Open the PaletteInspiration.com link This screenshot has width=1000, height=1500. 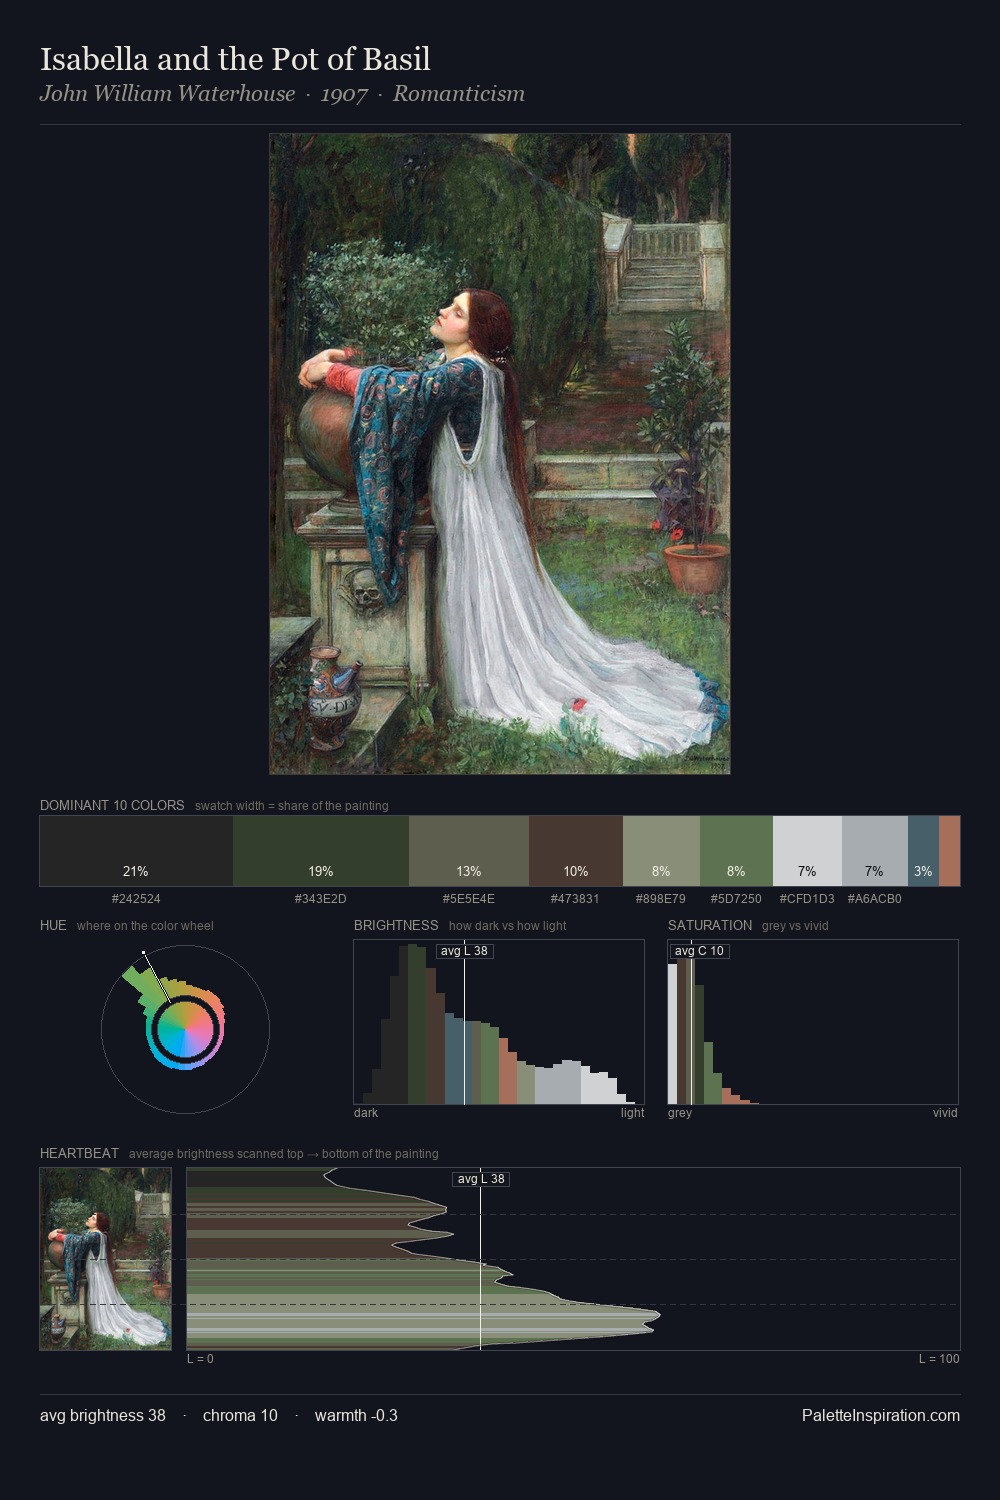point(881,1415)
